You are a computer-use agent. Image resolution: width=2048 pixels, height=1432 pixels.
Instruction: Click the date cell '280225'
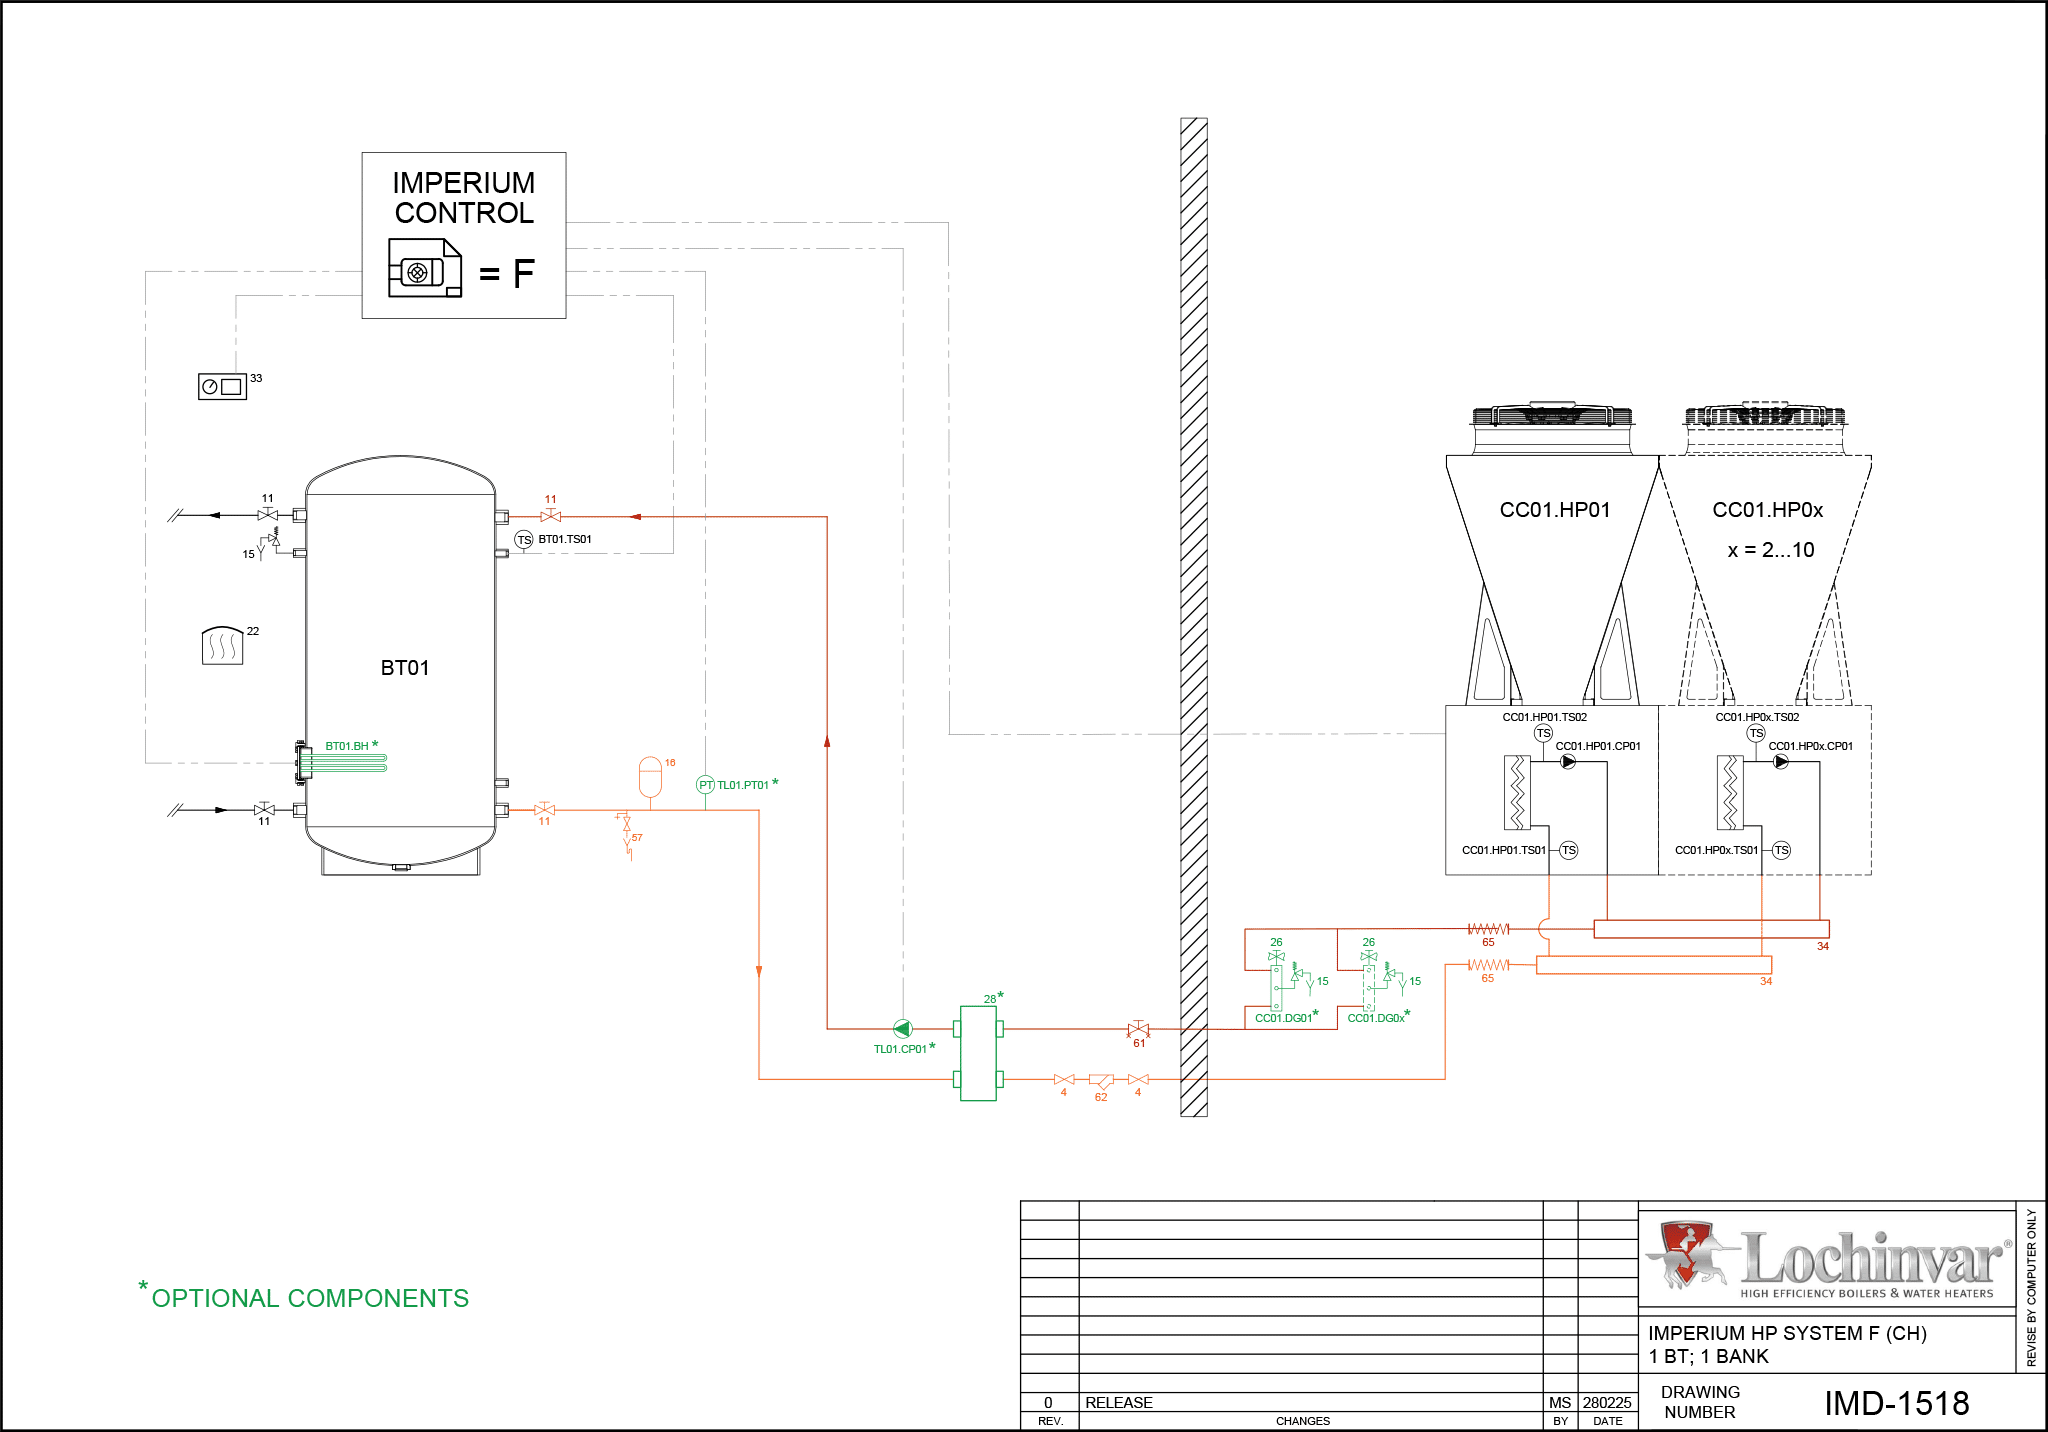1607,1403
